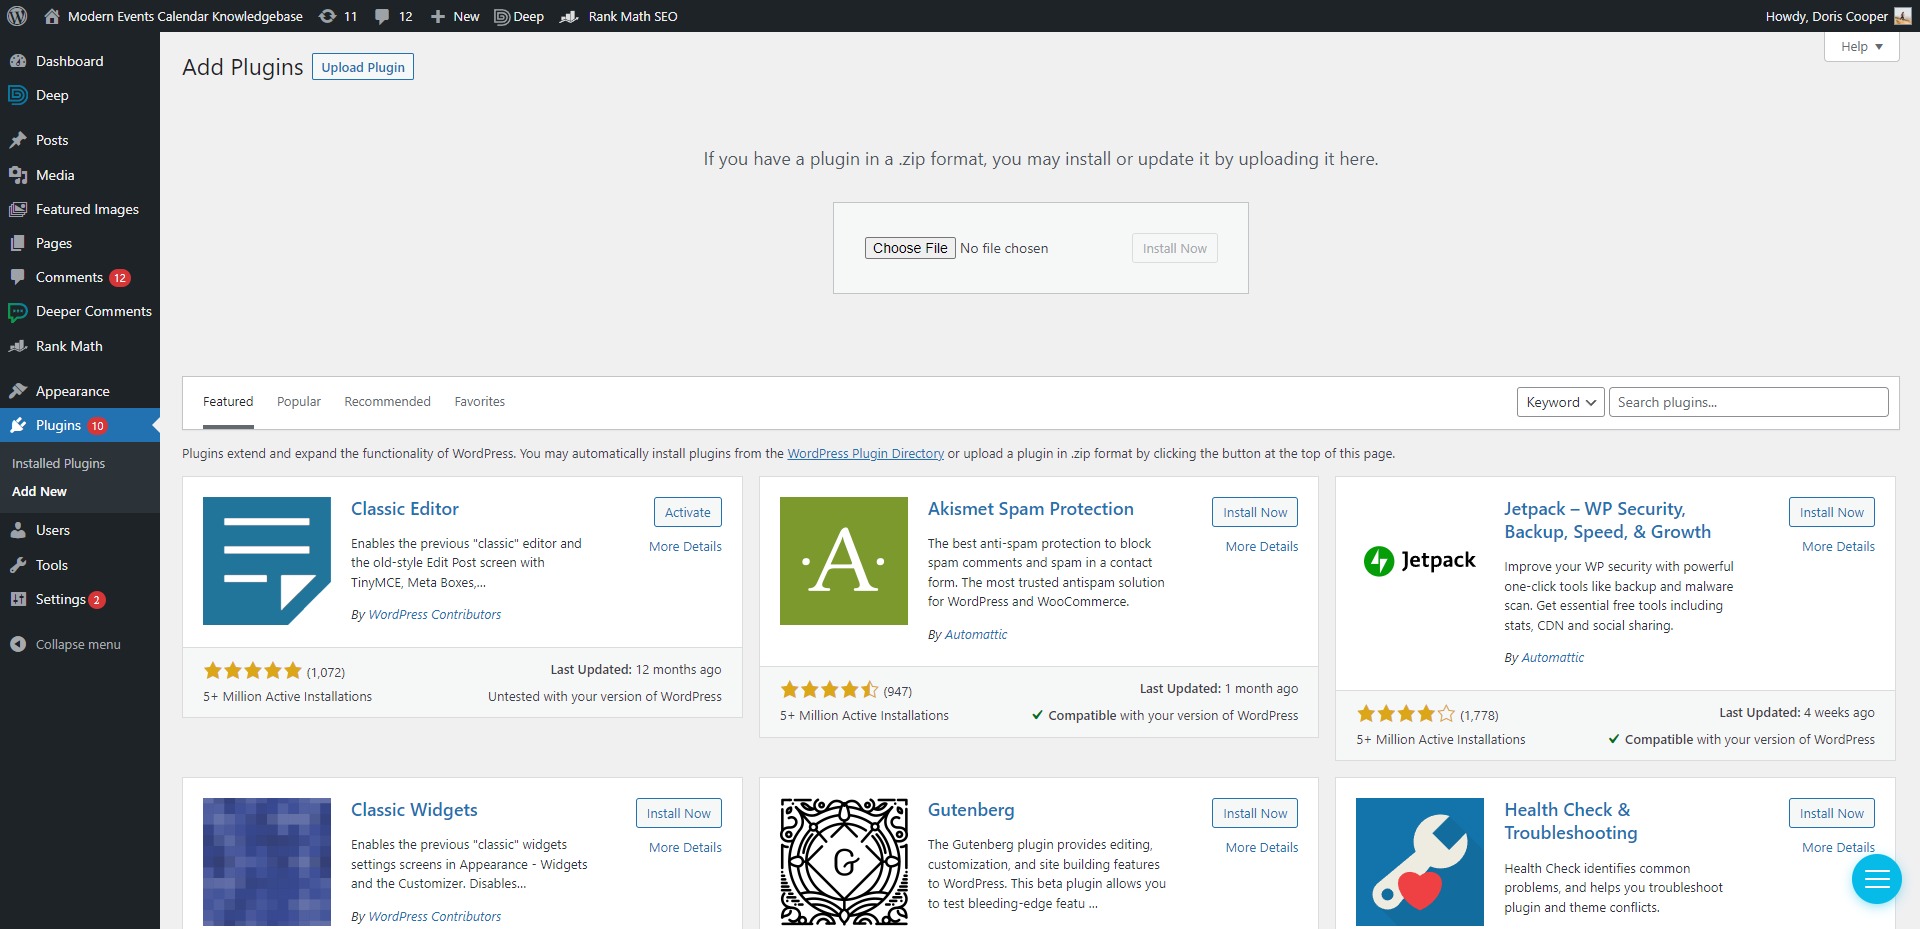
Task: Click the Search plugins input field
Action: click(x=1747, y=402)
